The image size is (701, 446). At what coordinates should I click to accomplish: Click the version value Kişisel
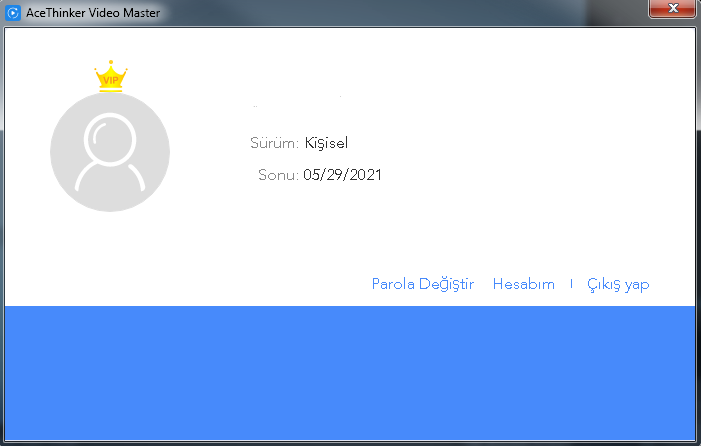(x=326, y=143)
